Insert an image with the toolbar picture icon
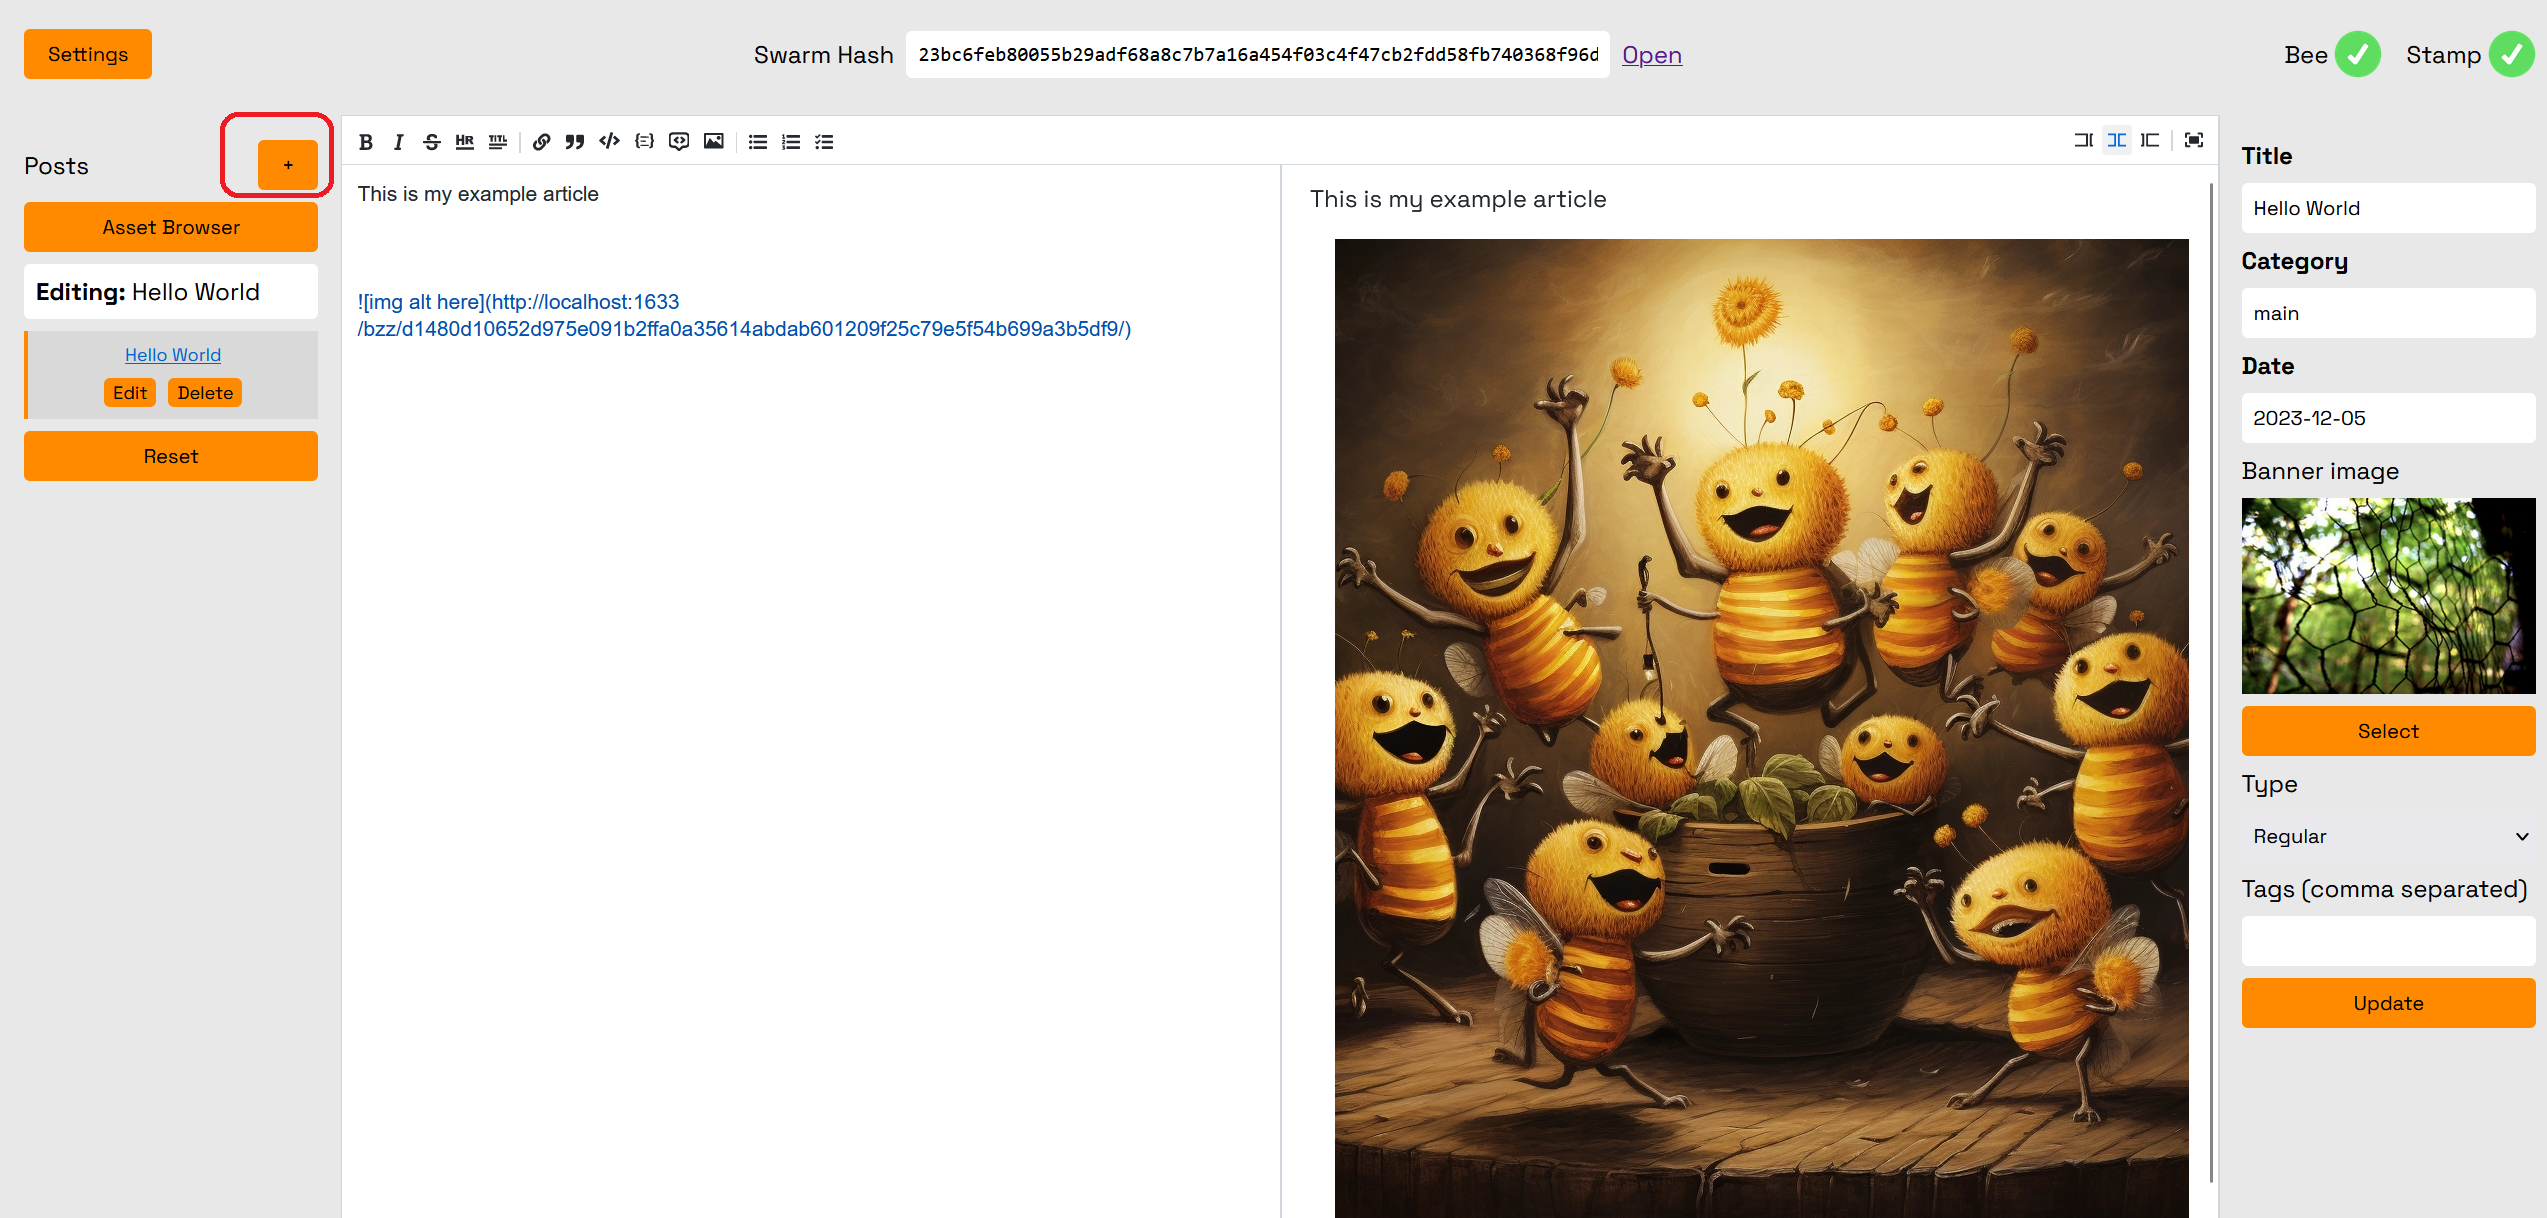This screenshot has width=2547, height=1218. click(714, 142)
